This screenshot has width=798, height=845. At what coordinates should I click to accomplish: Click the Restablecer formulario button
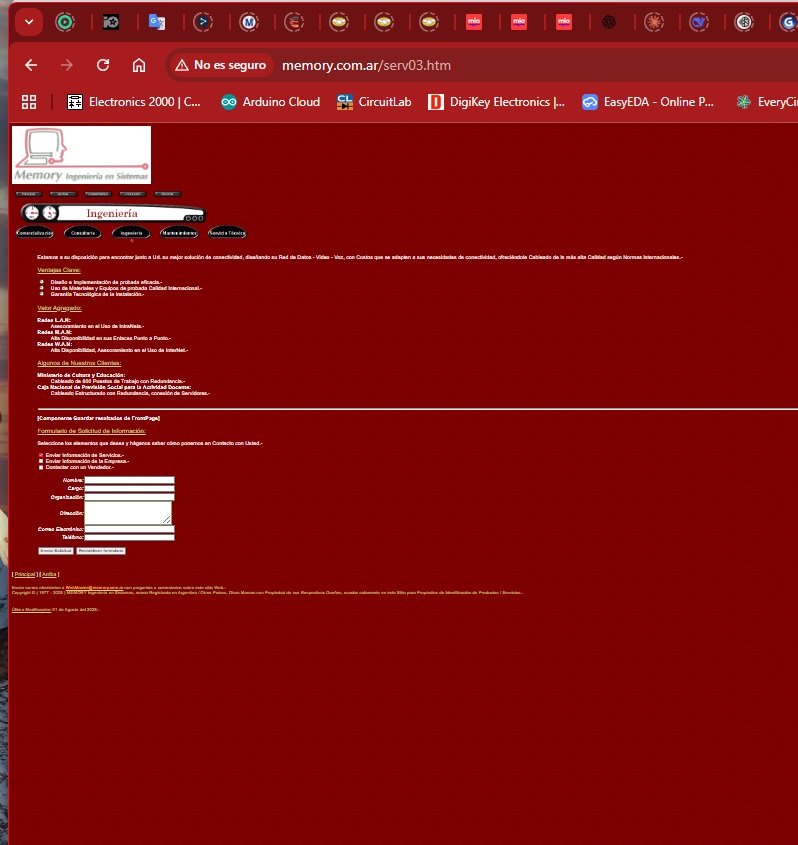tap(101, 551)
